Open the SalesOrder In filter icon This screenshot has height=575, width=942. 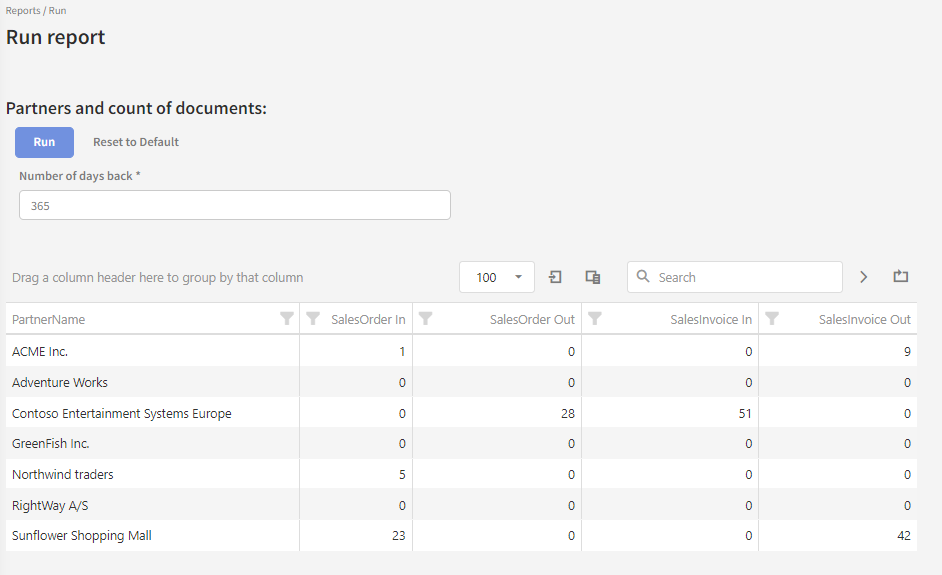(313, 319)
